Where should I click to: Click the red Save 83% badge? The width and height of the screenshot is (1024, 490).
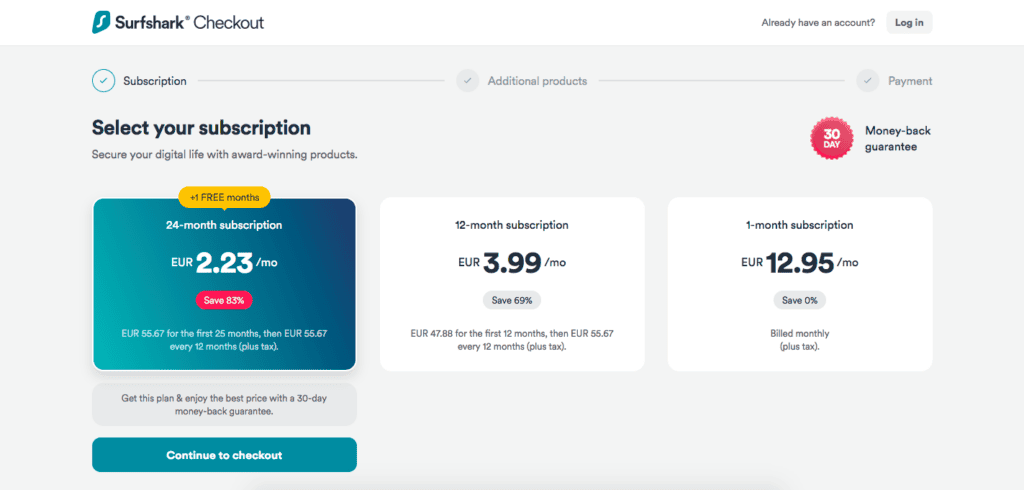(224, 300)
